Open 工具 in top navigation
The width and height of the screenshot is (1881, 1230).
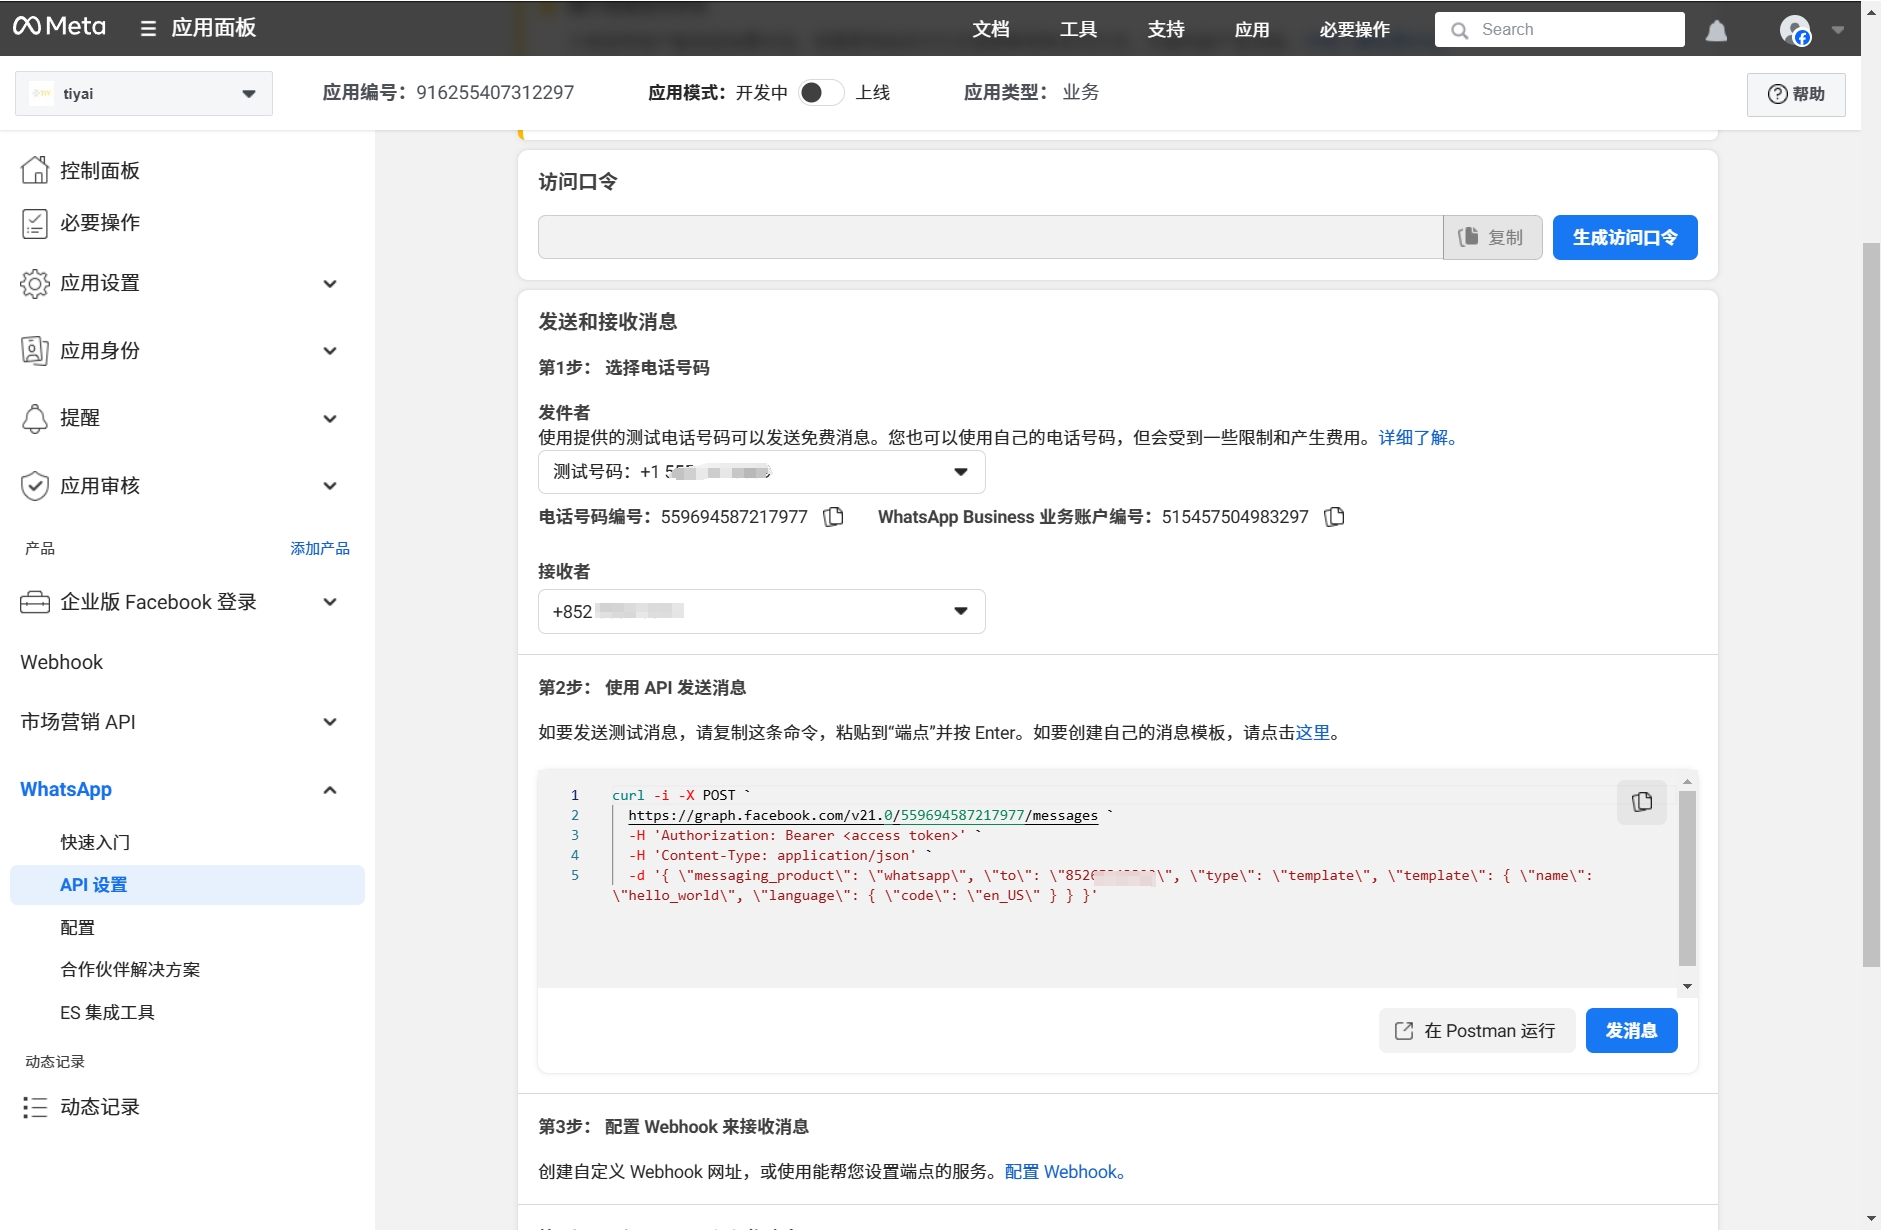tap(1079, 30)
